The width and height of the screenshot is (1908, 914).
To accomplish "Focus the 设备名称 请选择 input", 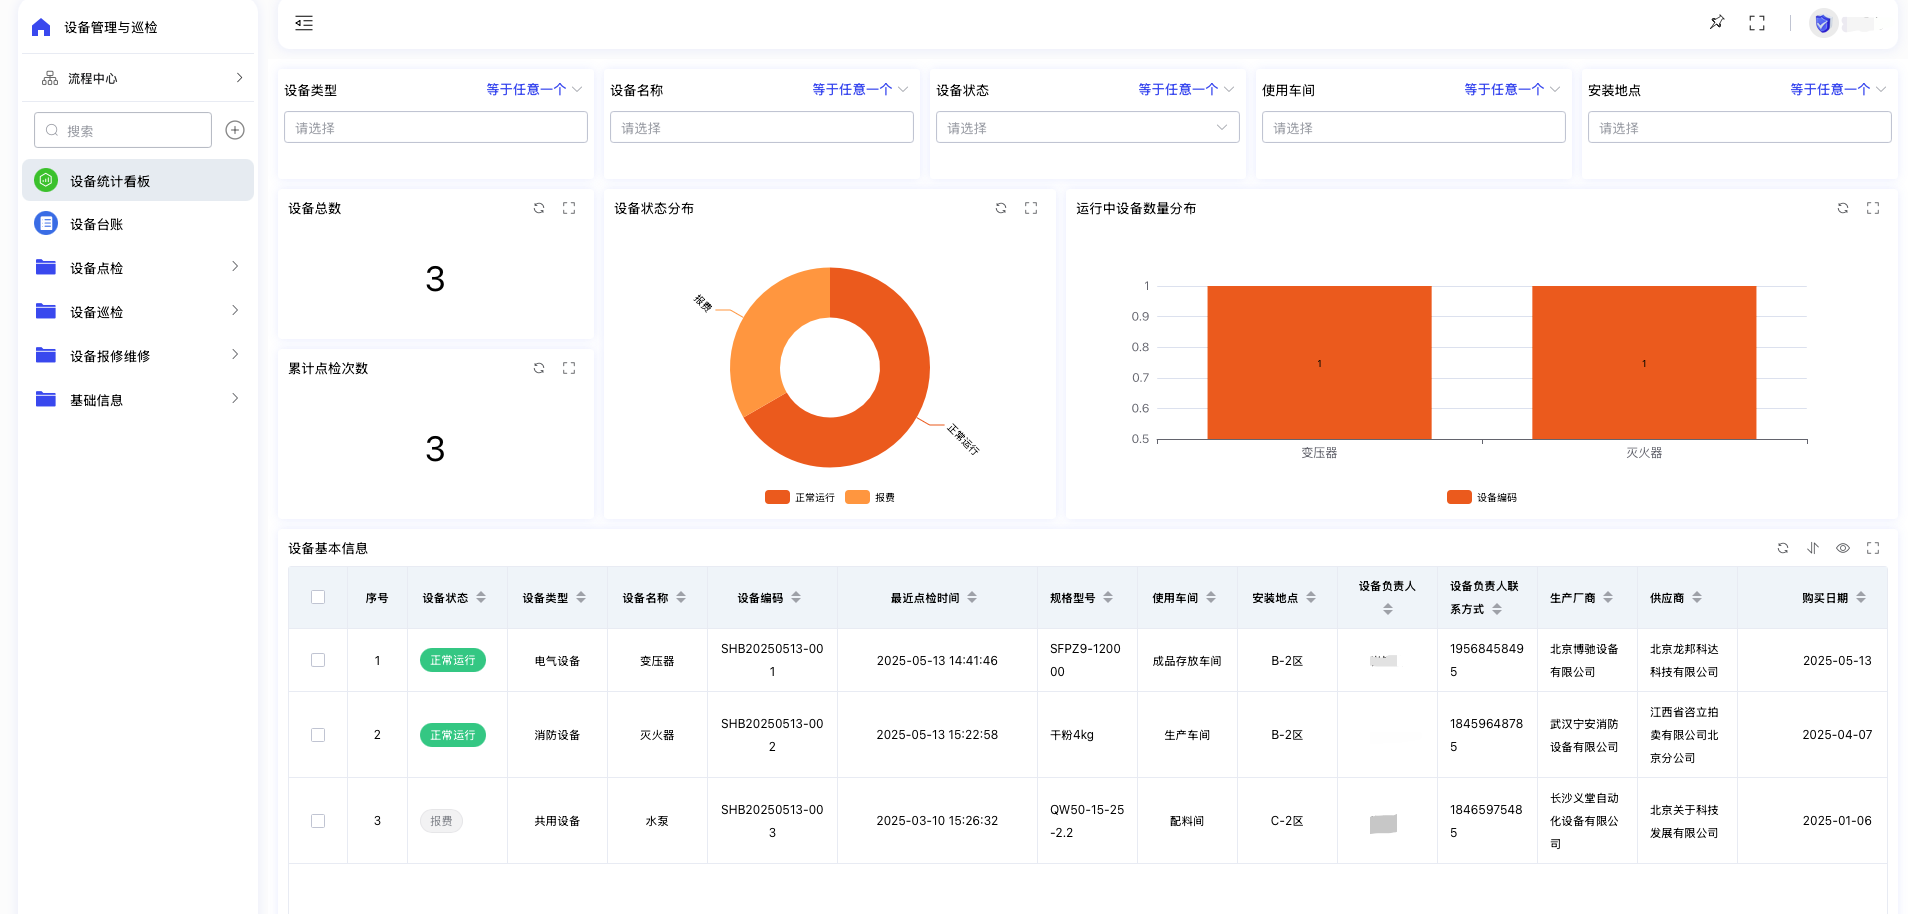I will coord(762,127).
